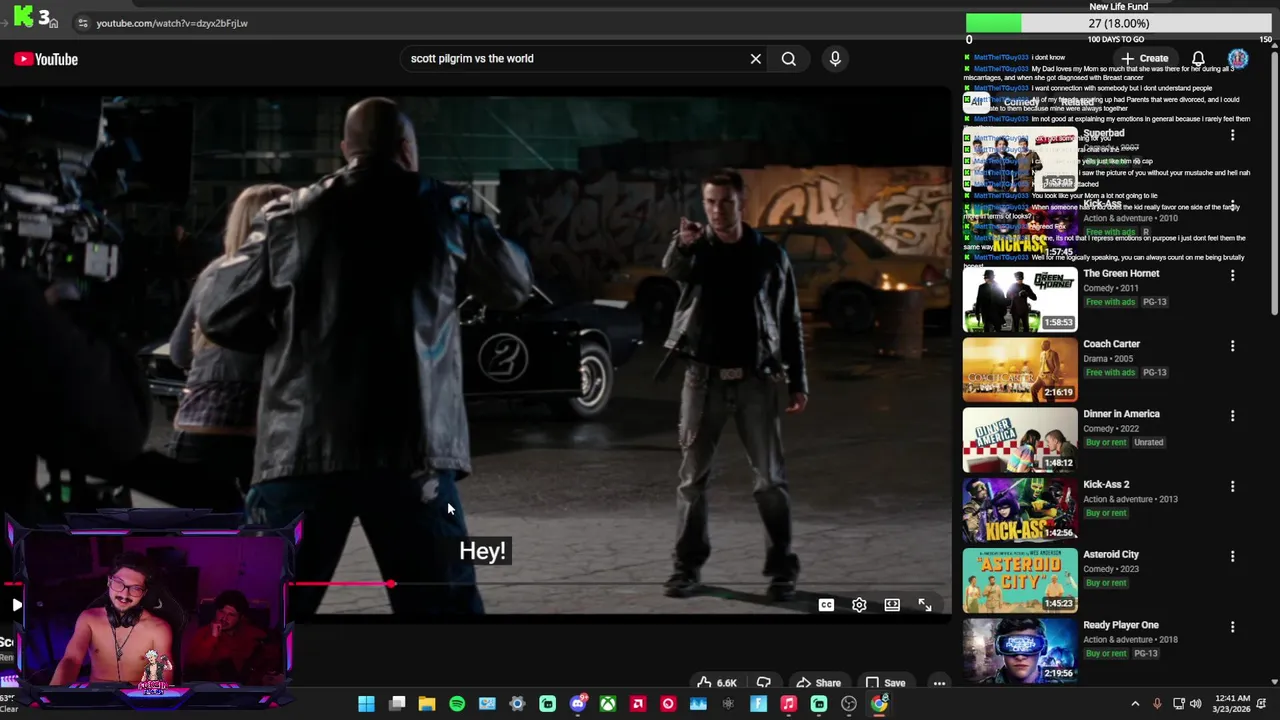The width and height of the screenshot is (1280, 720).
Task: Open the Apple Music taskbar icon
Action: [788, 704]
